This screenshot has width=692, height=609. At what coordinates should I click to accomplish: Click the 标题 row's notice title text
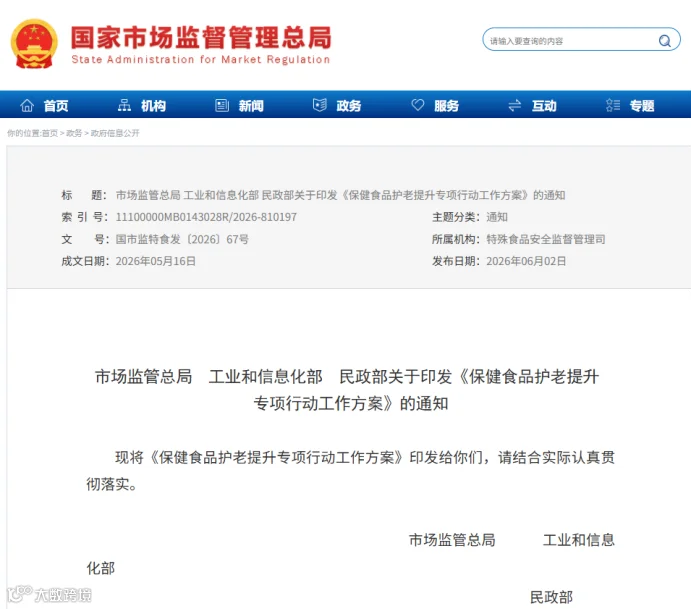tap(340, 195)
